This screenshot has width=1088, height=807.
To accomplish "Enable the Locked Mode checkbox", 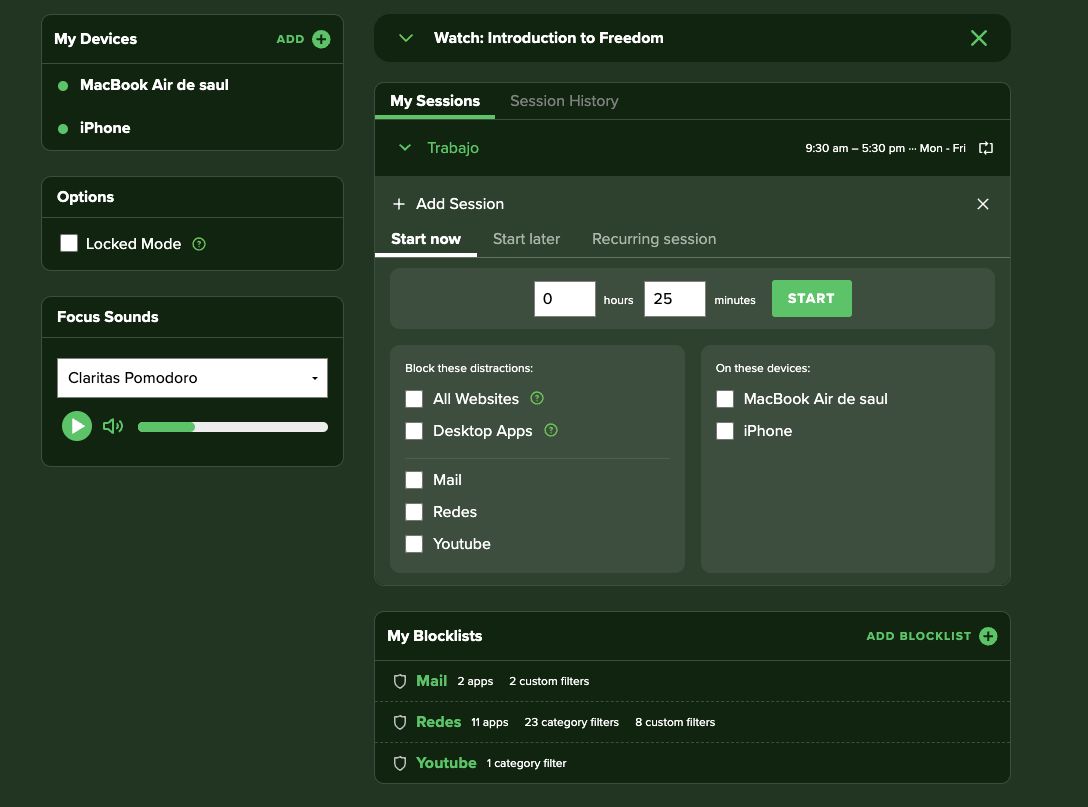I will point(69,243).
